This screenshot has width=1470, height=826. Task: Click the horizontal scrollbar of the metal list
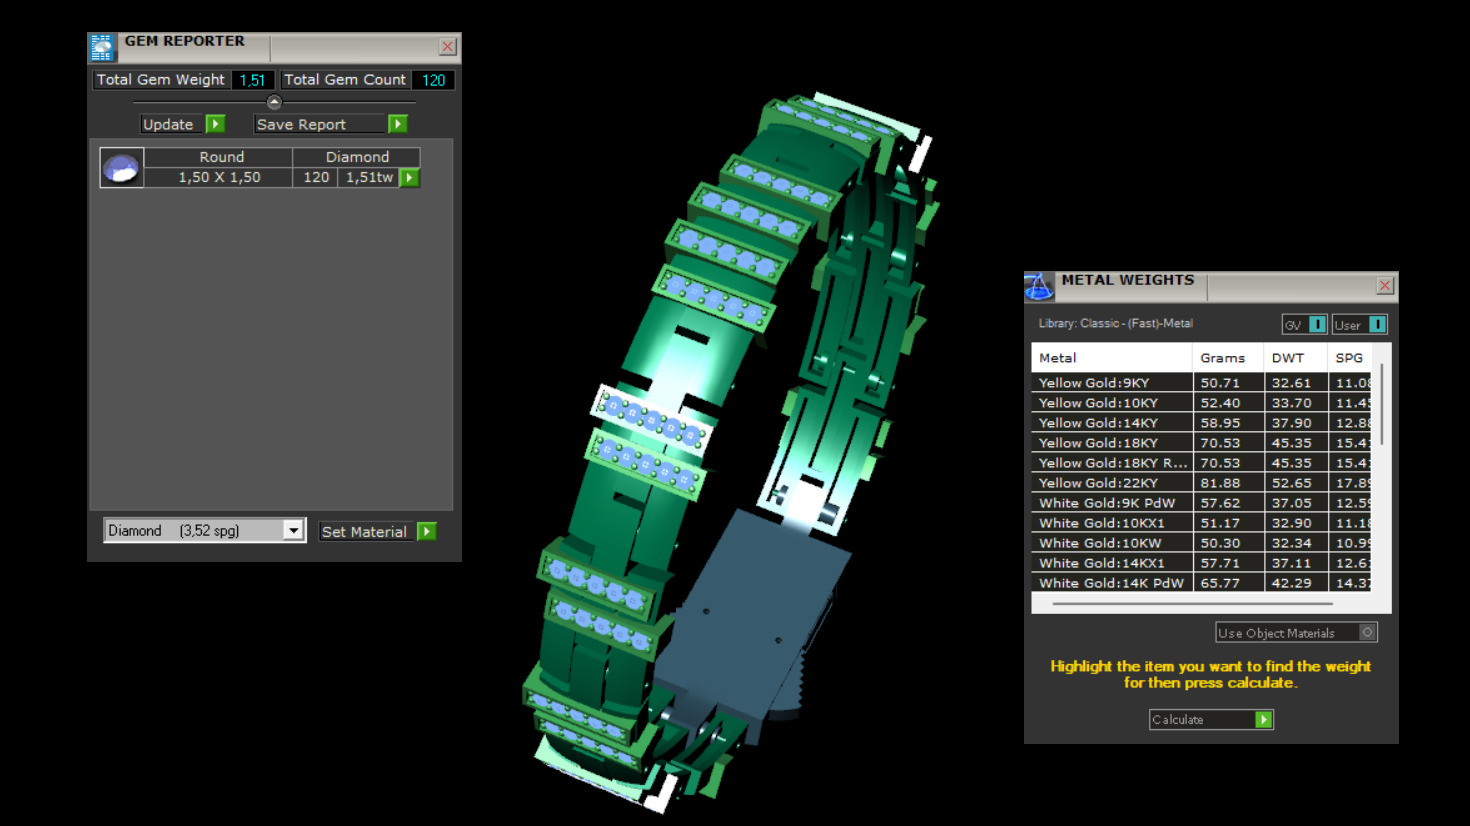(1193, 604)
